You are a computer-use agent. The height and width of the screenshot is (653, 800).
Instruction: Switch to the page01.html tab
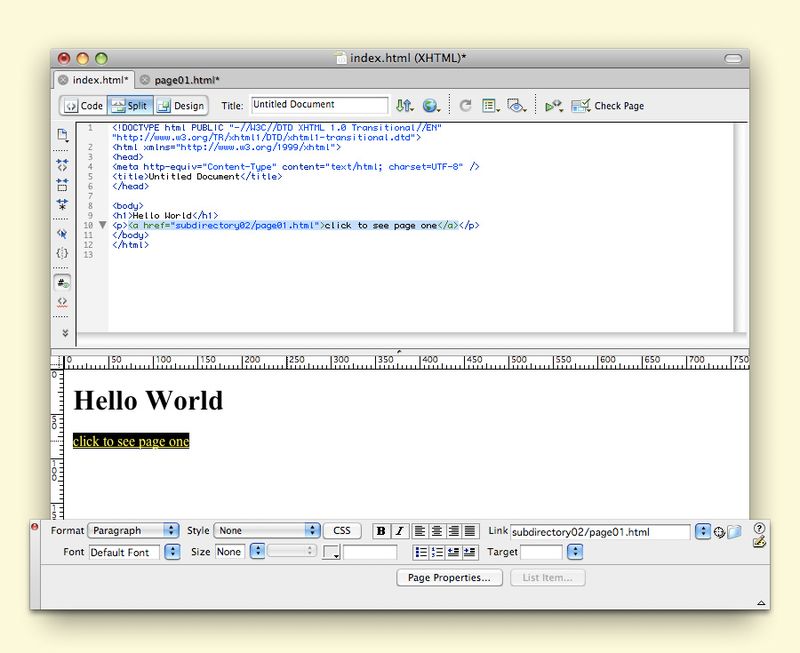point(186,80)
